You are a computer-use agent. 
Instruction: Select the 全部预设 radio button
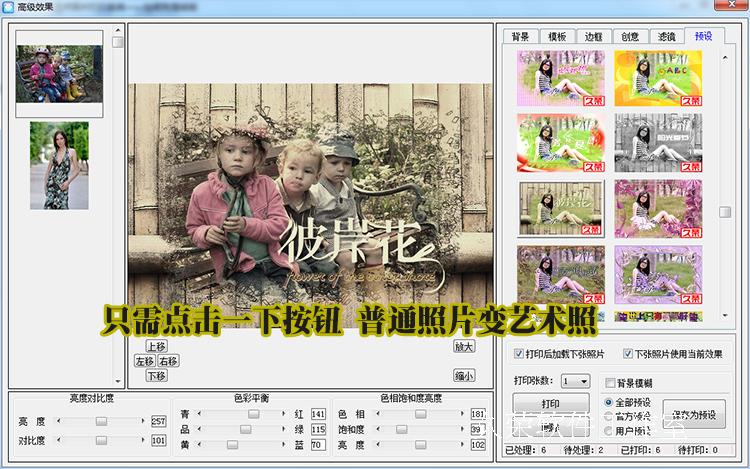pos(610,402)
